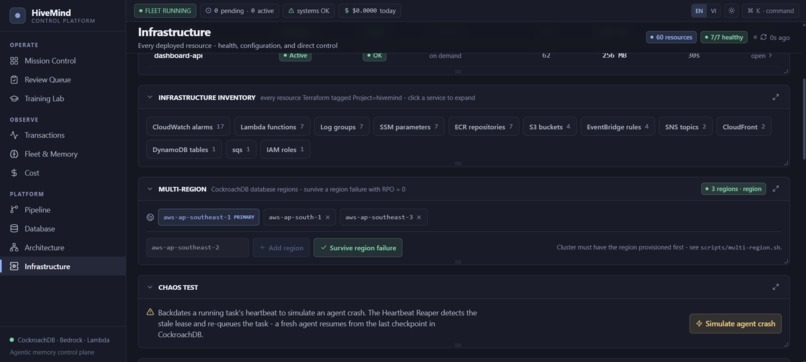Image resolution: width=806 pixels, height=362 pixels.
Task: Expand Log groups service chip
Action: (342, 126)
